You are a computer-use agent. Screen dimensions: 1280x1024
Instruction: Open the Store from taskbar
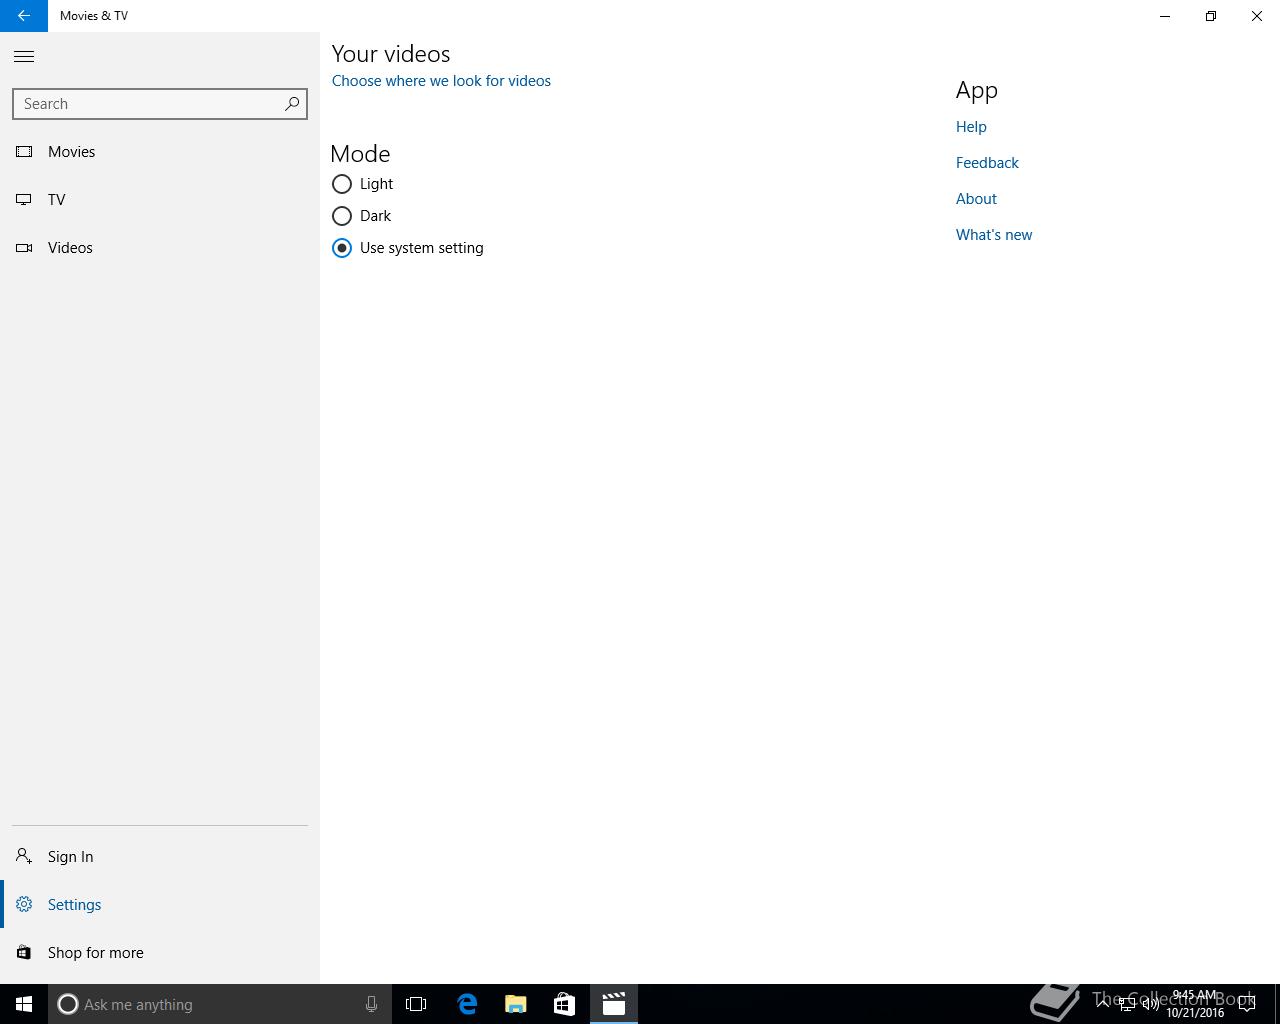(564, 1004)
